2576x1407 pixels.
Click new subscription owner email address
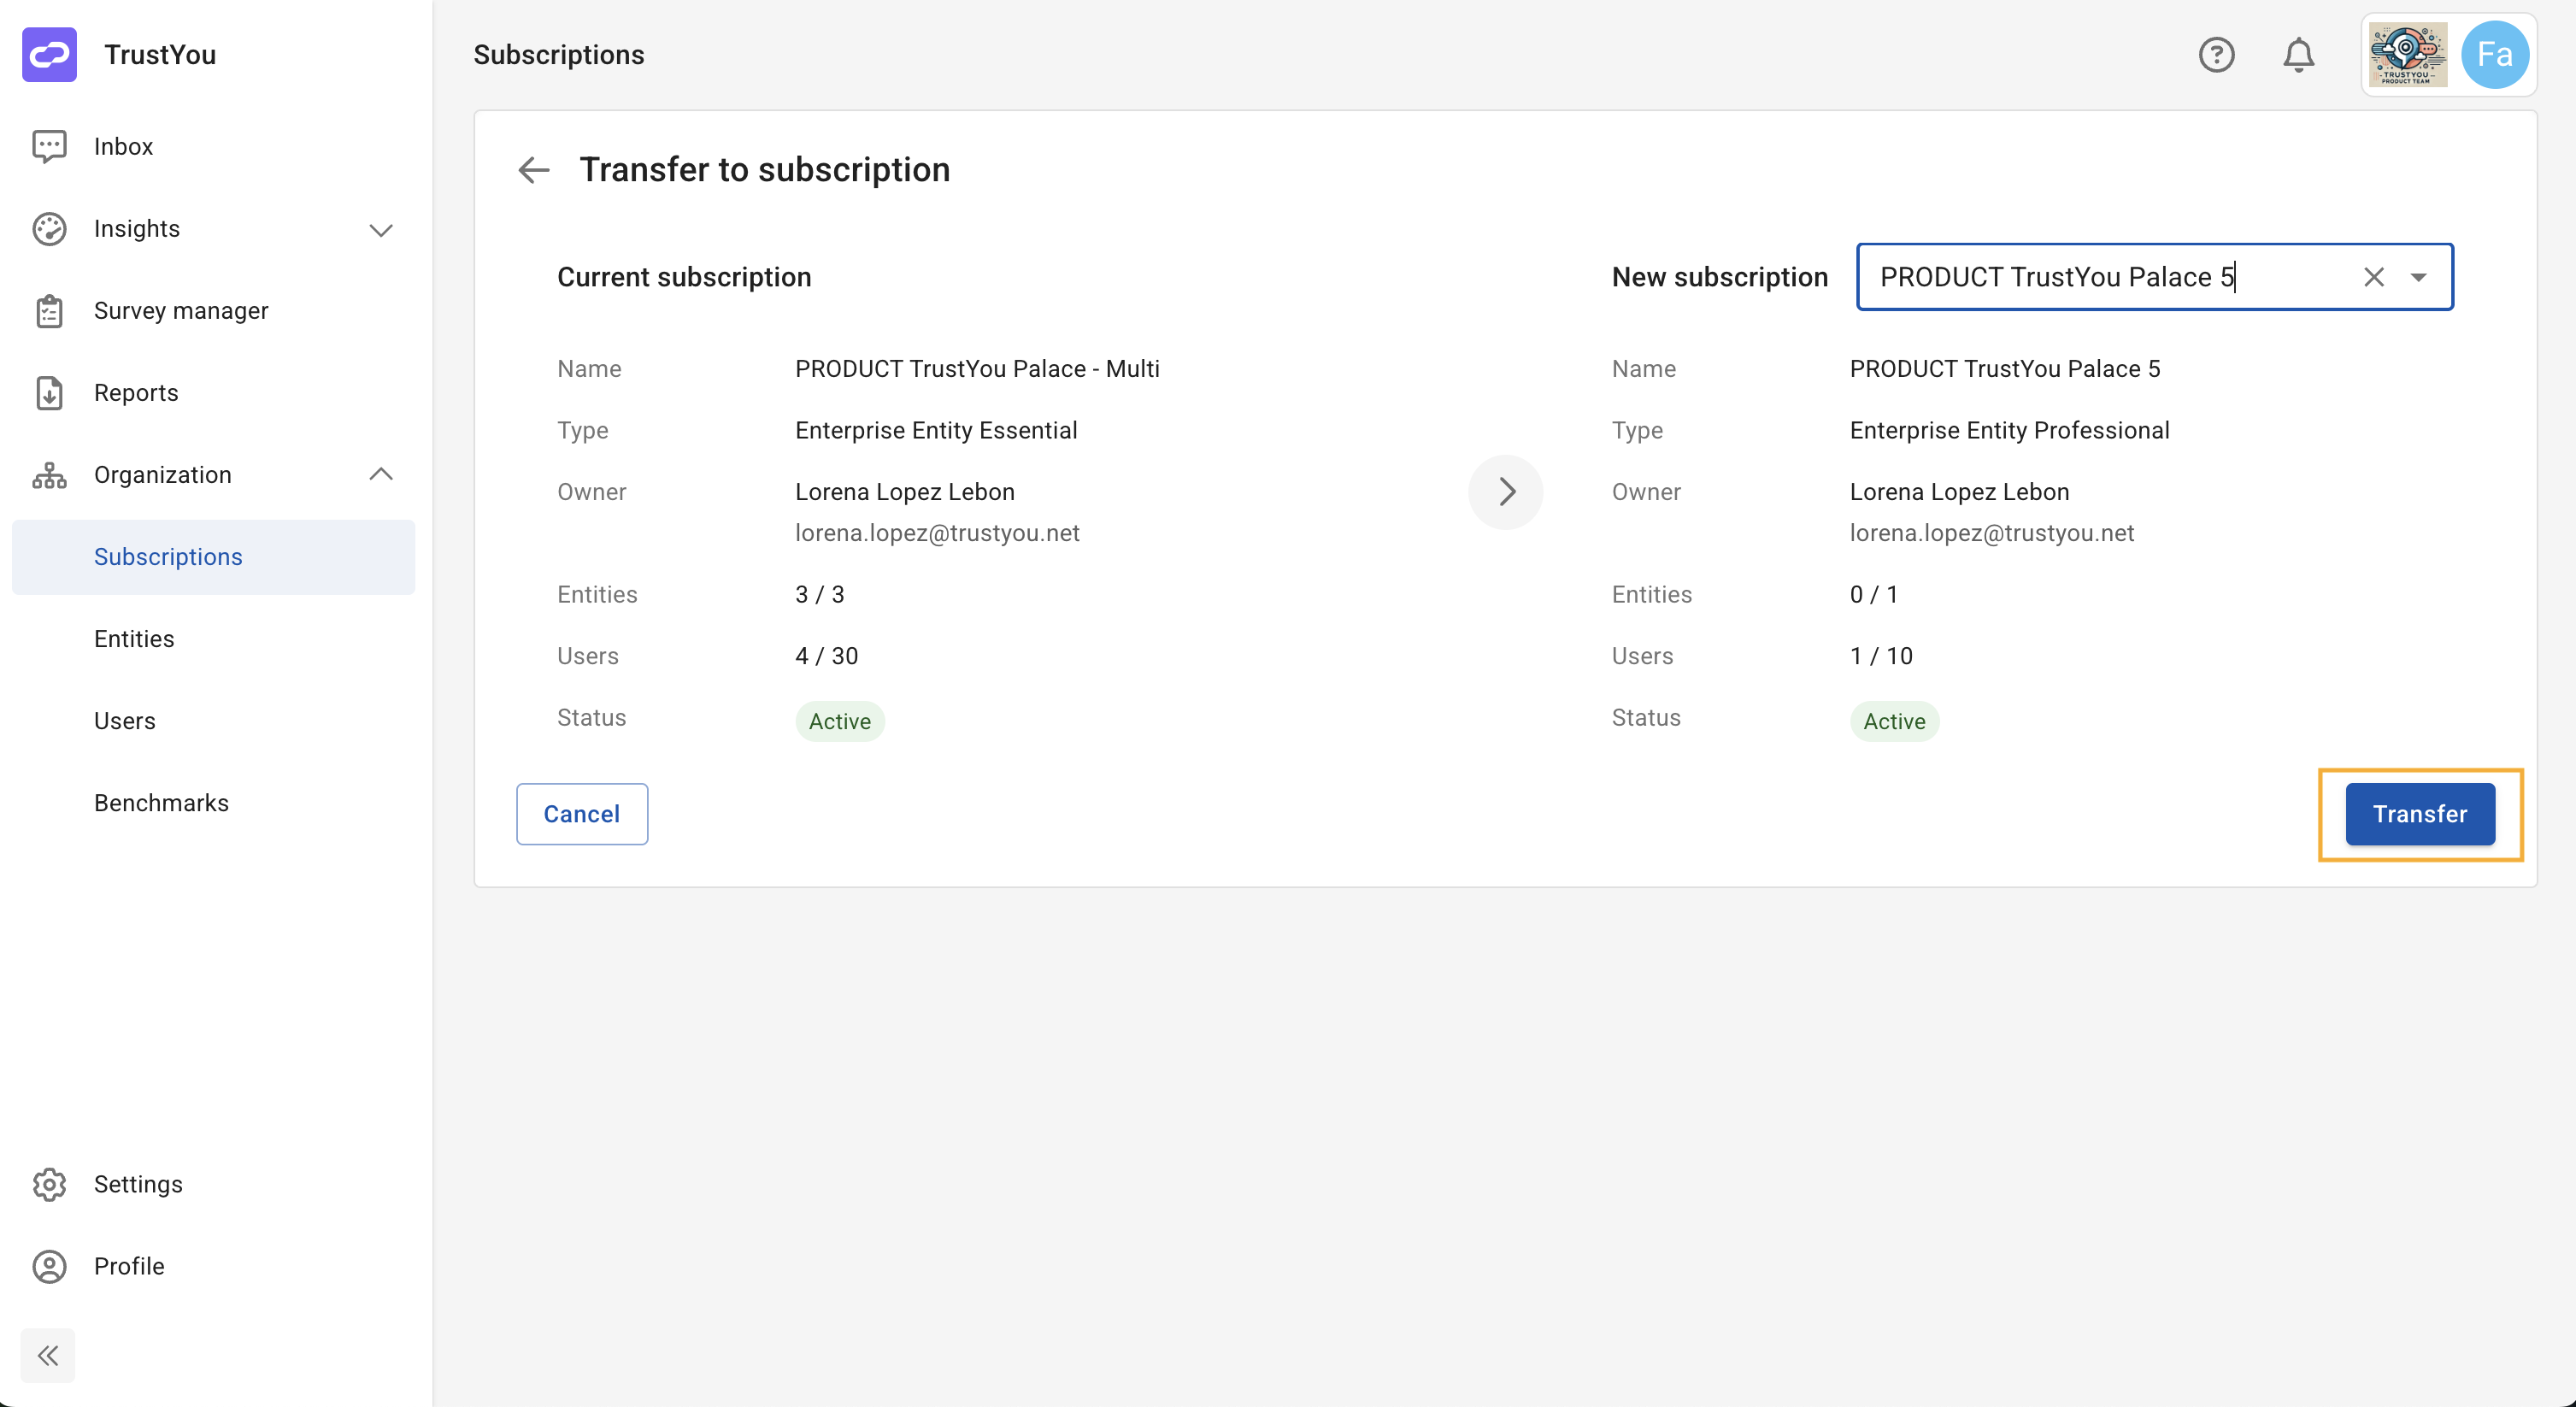1992,533
